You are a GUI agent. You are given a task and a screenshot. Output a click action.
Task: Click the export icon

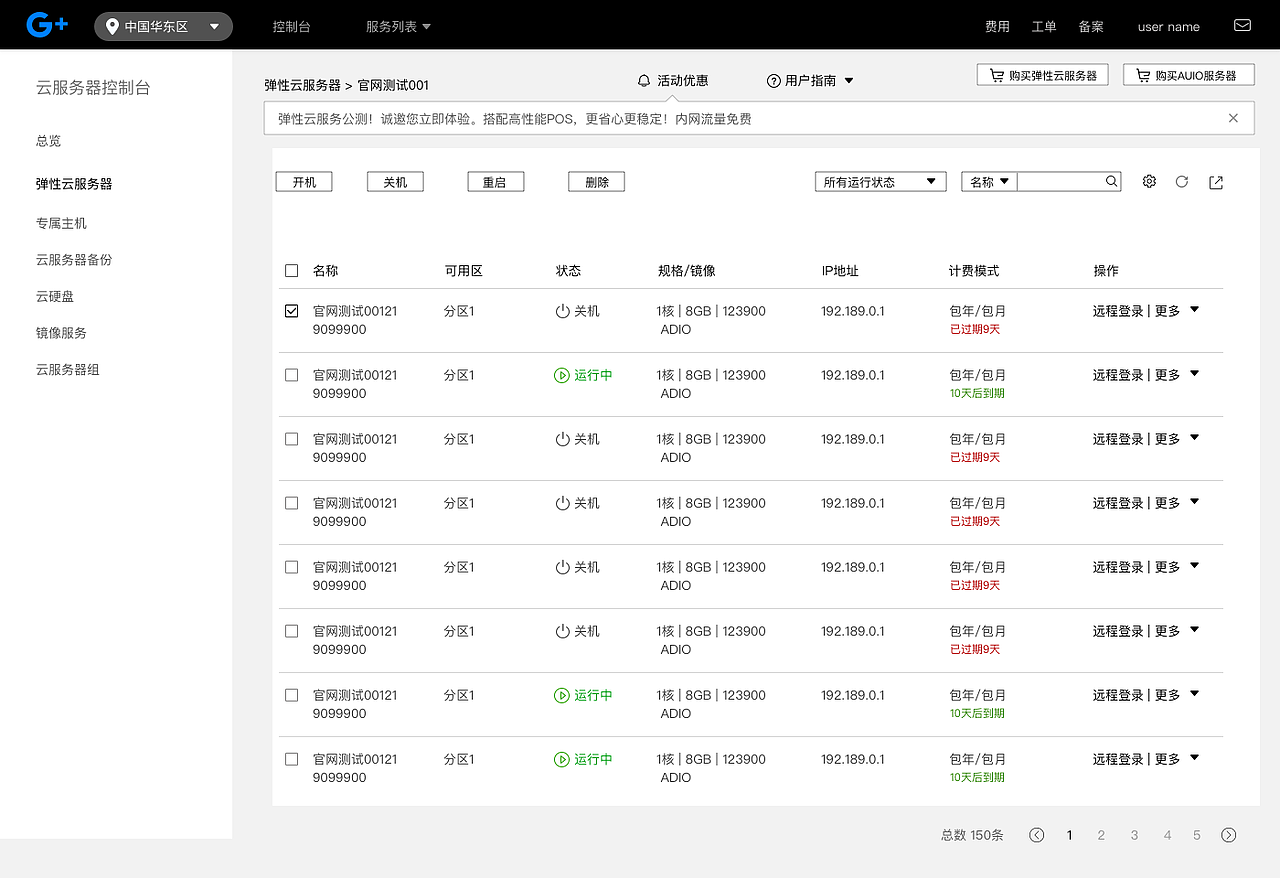1216,182
